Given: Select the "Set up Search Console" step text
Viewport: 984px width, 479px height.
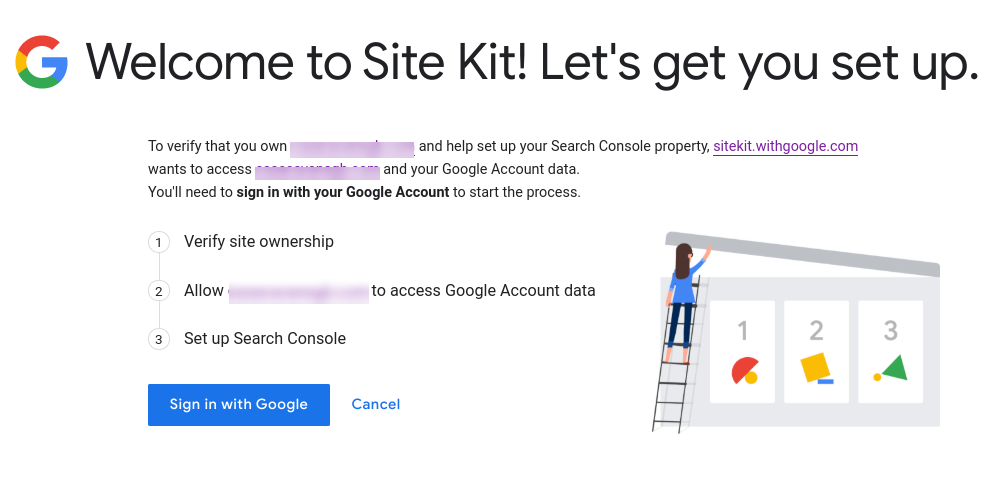Looking at the screenshot, I should 265,339.
